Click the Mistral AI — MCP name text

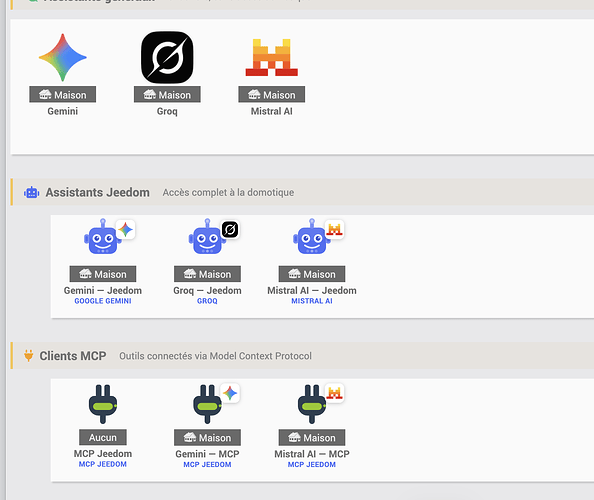312,454
